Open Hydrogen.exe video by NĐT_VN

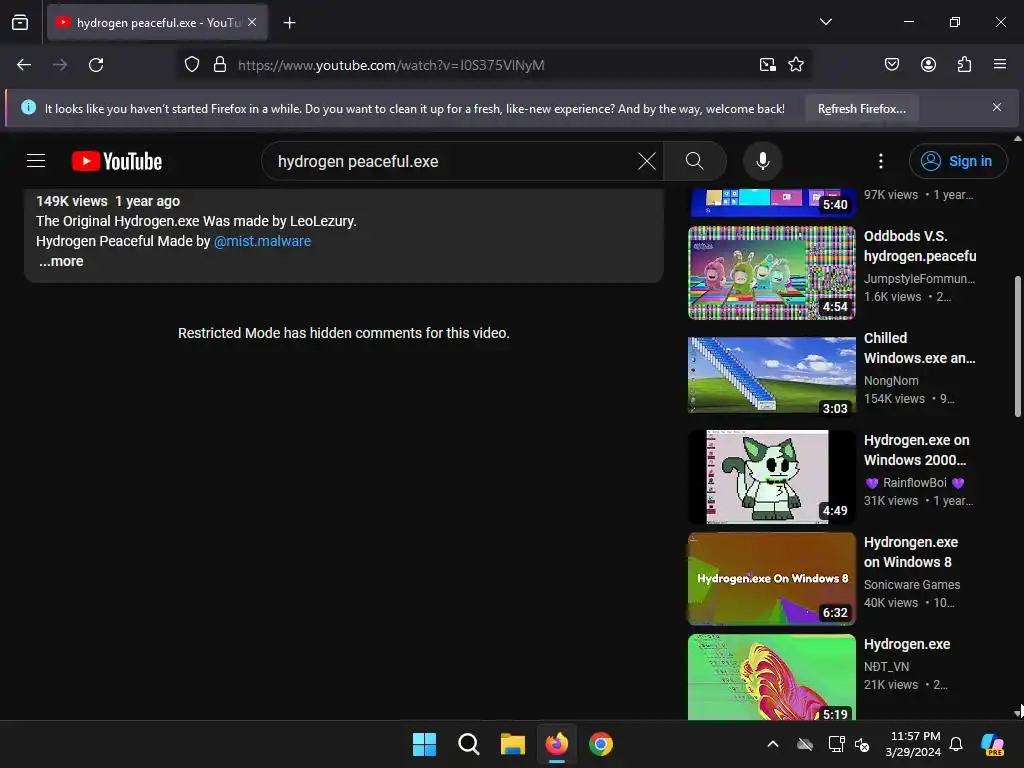(x=906, y=645)
